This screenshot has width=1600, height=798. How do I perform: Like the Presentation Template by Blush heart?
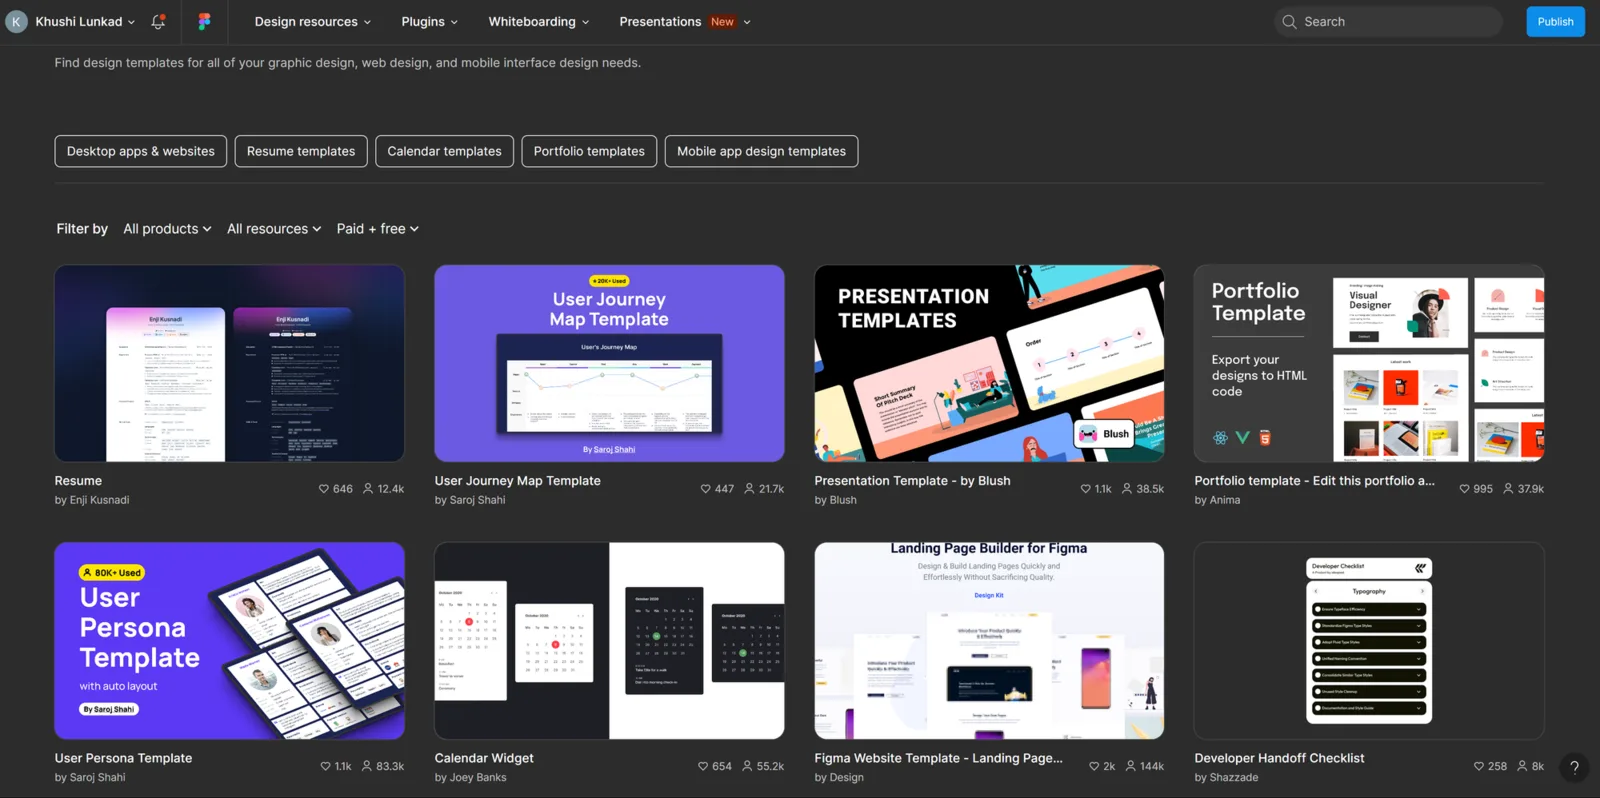(x=1086, y=489)
